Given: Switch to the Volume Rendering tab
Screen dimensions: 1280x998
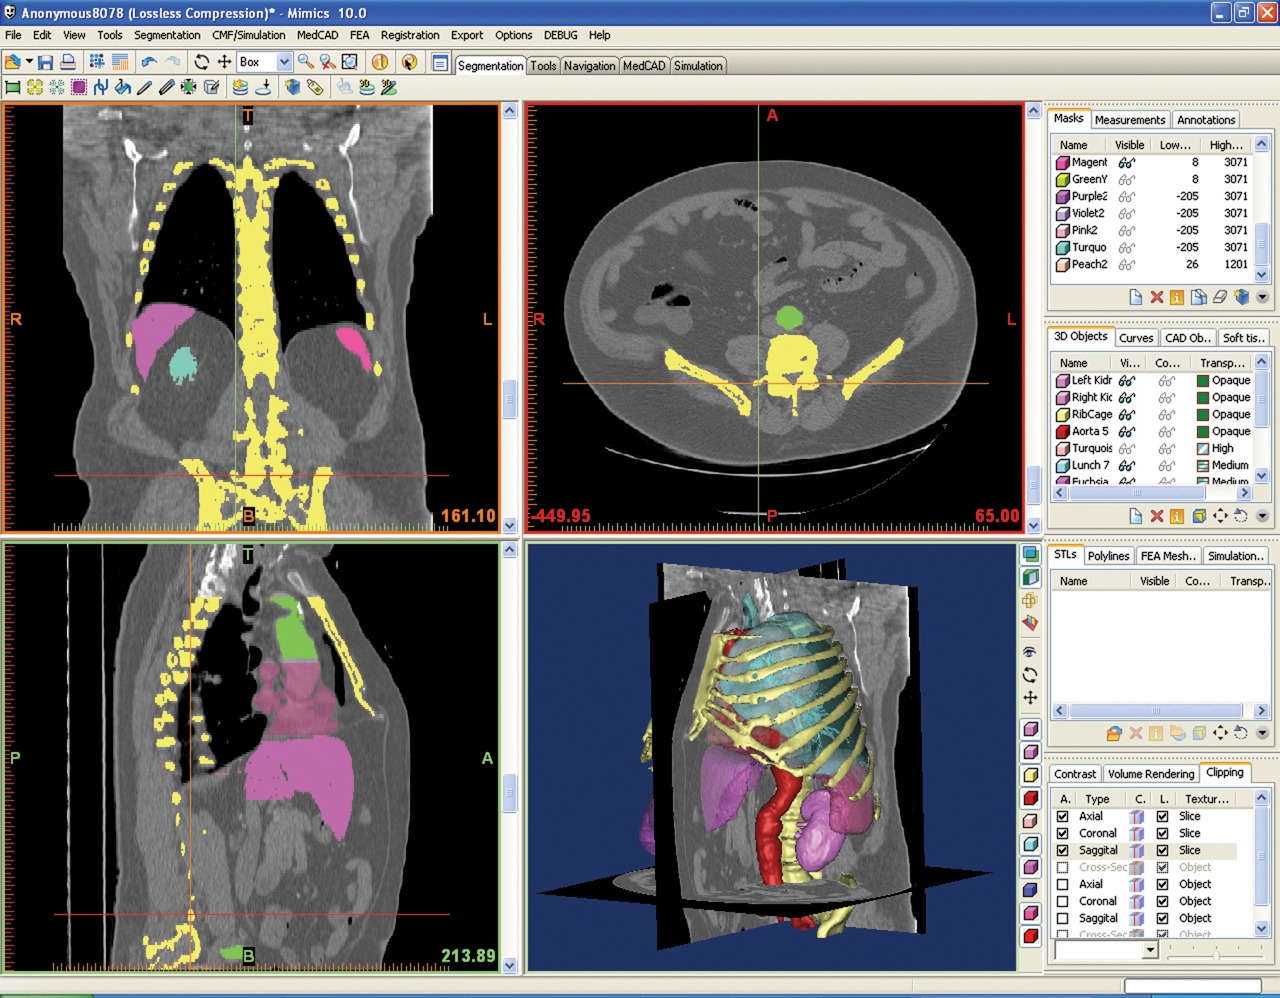Looking at the screenshot, I should pos(1150,774).
